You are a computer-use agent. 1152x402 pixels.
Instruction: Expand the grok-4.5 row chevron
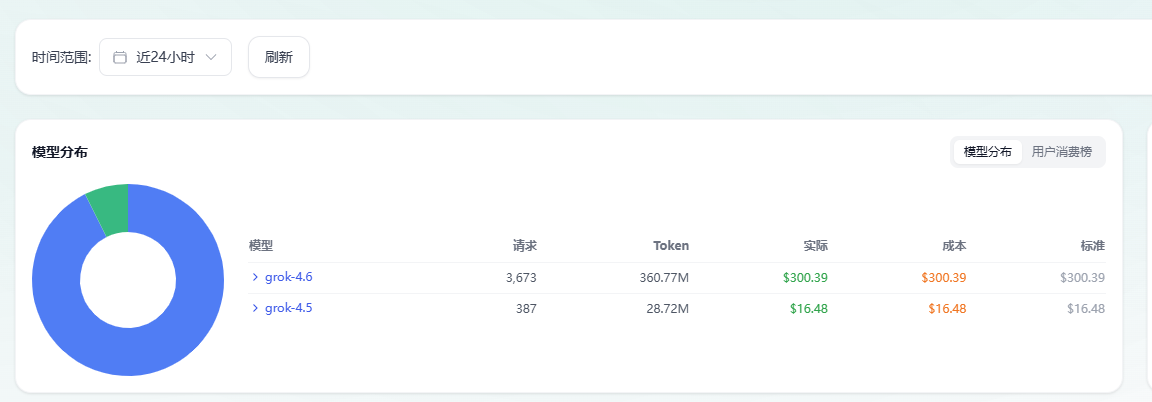255,308
